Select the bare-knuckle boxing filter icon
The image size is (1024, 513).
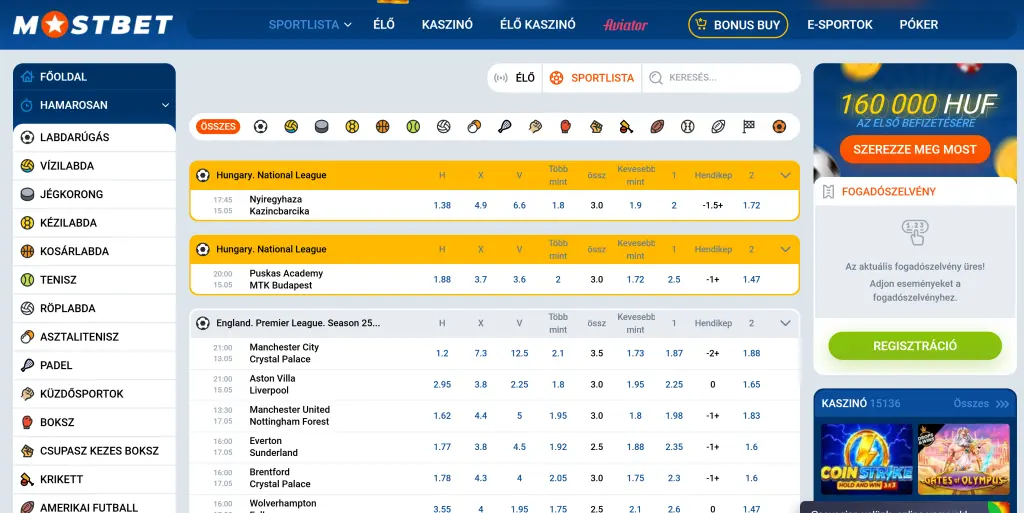coord(596,127)
